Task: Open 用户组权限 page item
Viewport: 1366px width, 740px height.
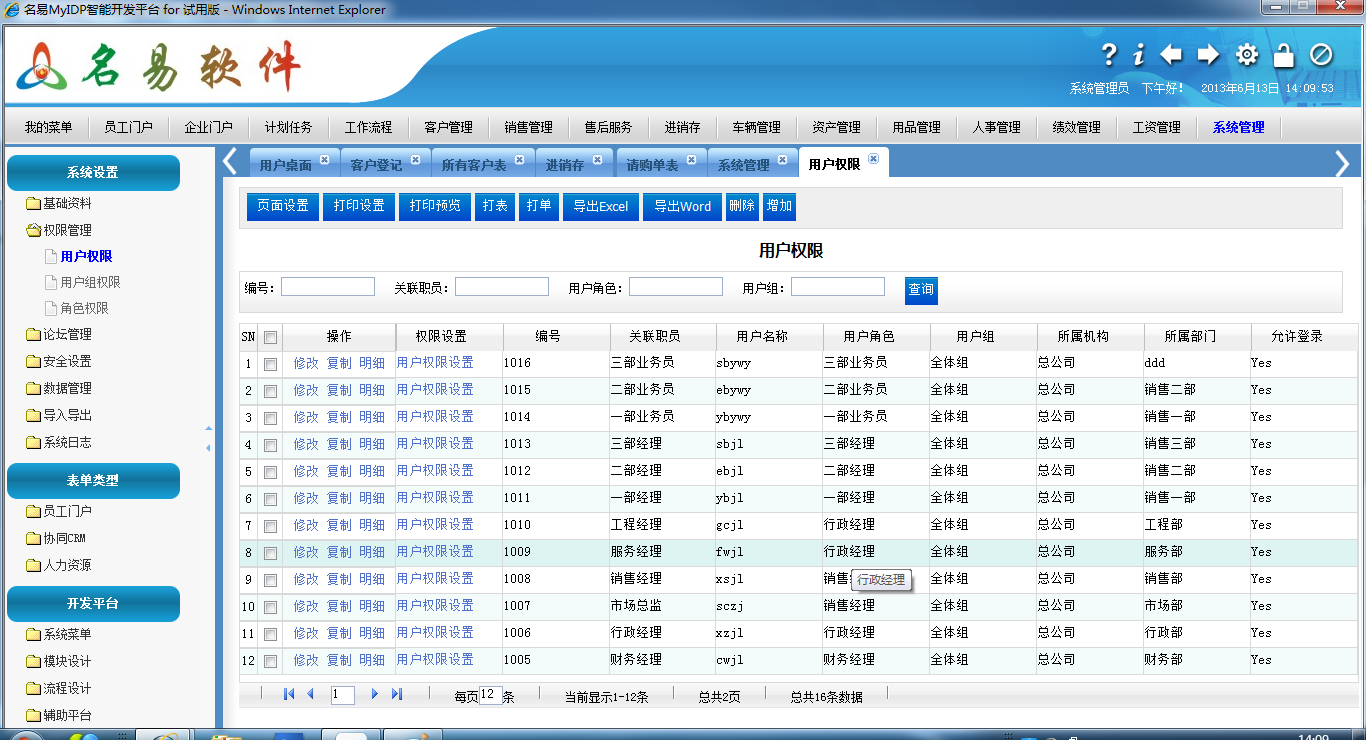Action: 83,282
